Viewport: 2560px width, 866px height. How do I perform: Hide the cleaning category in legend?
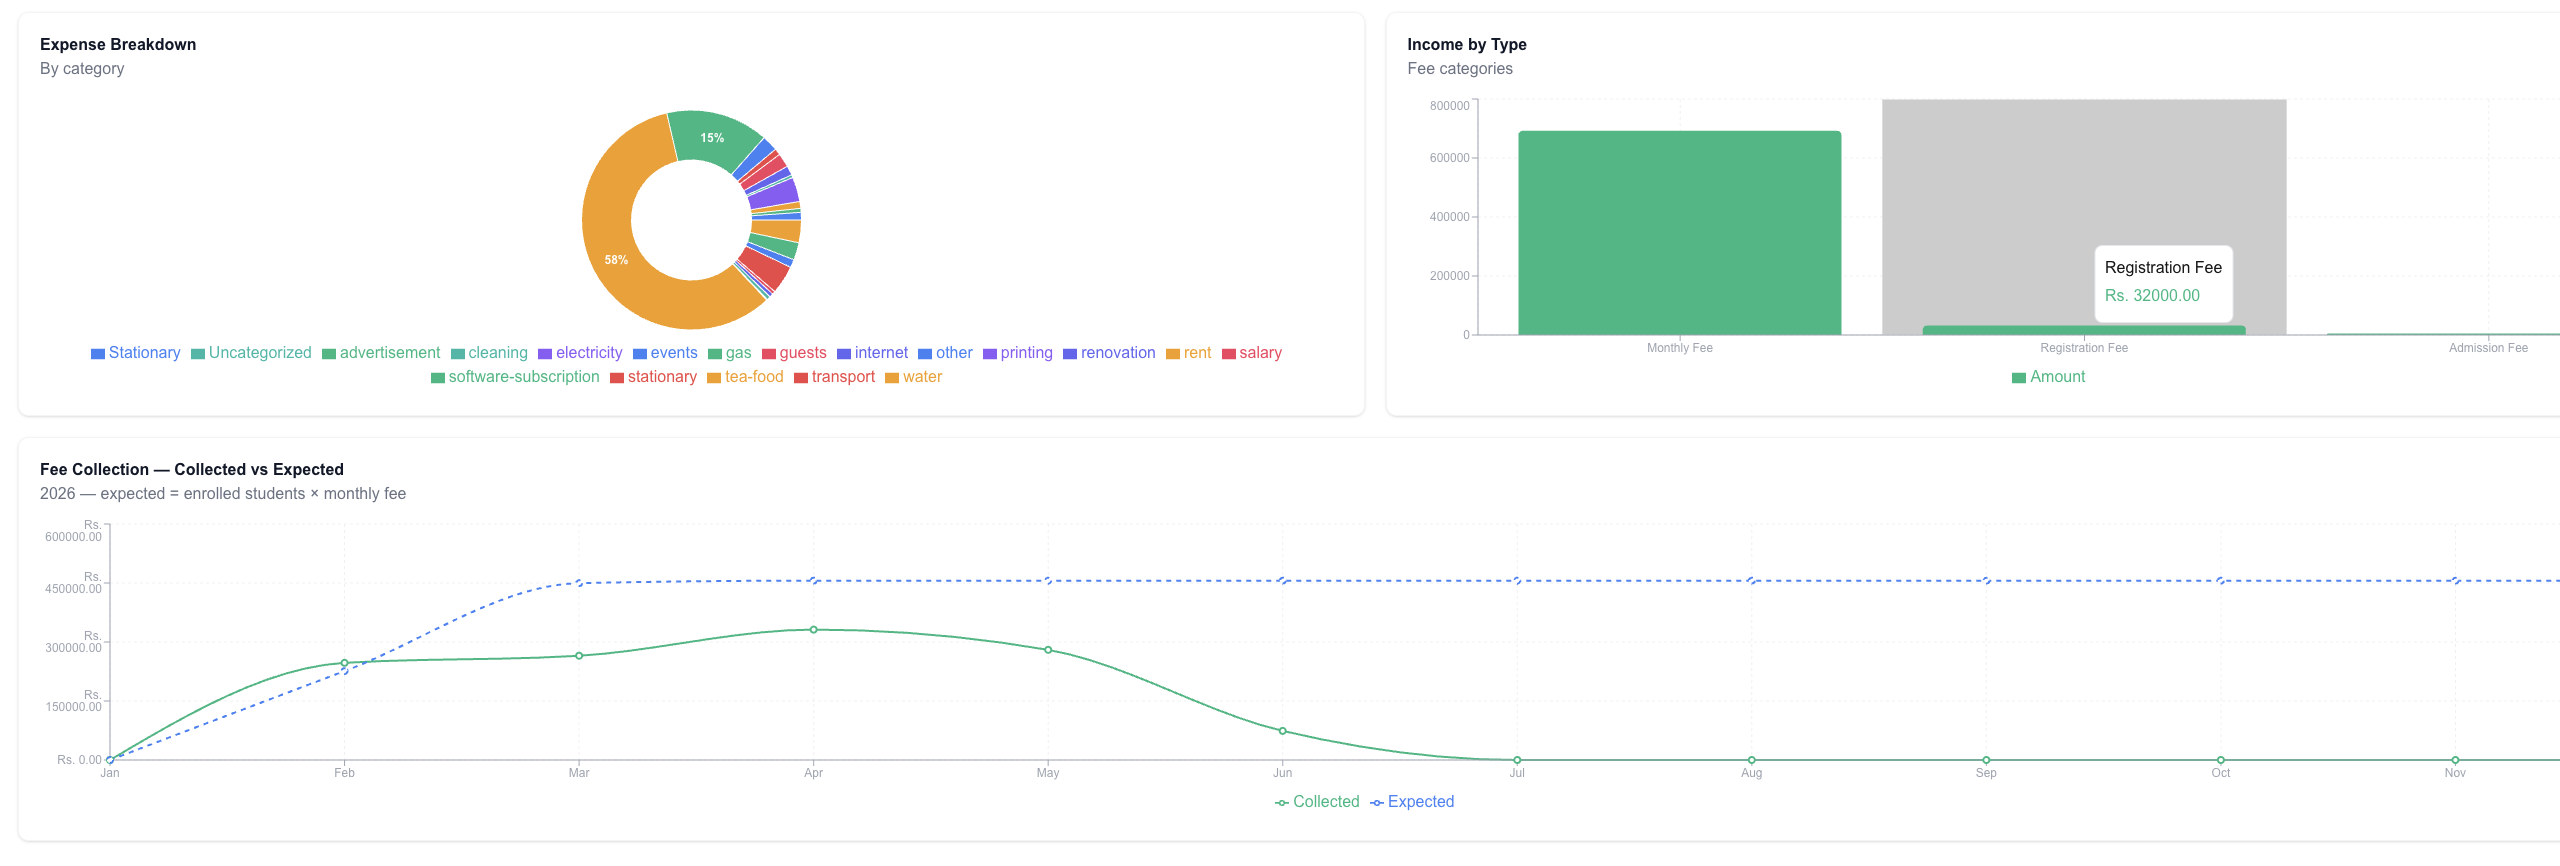(489, 353)
